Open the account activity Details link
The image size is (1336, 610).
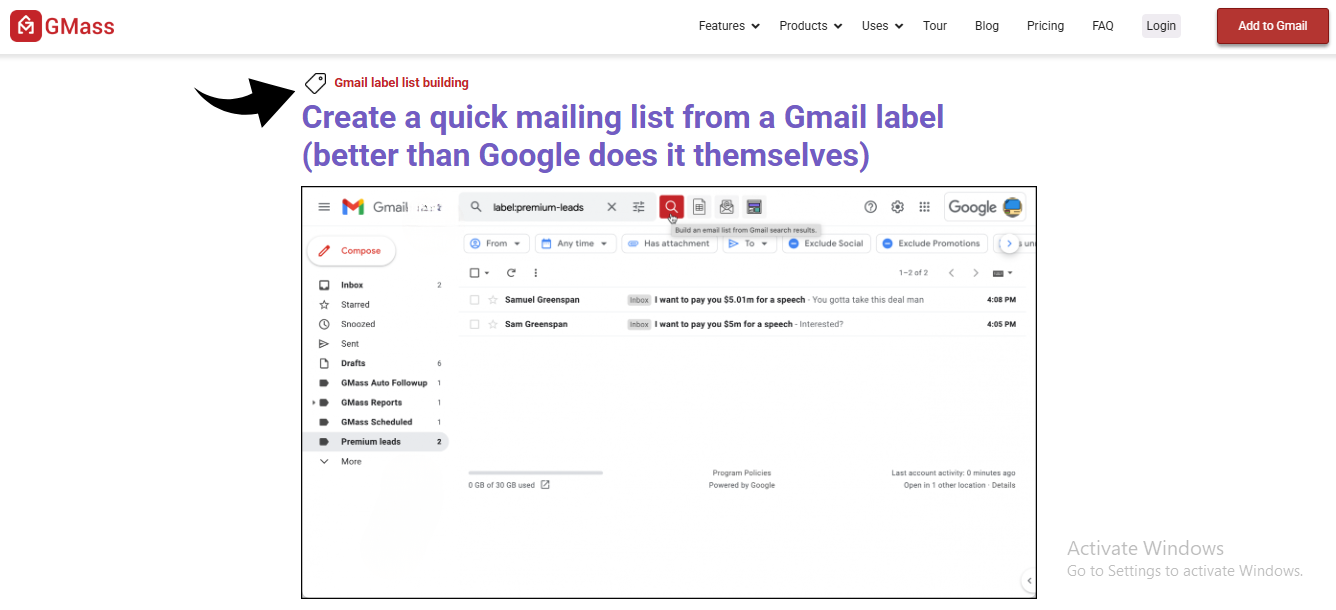tap(1003, 485)
